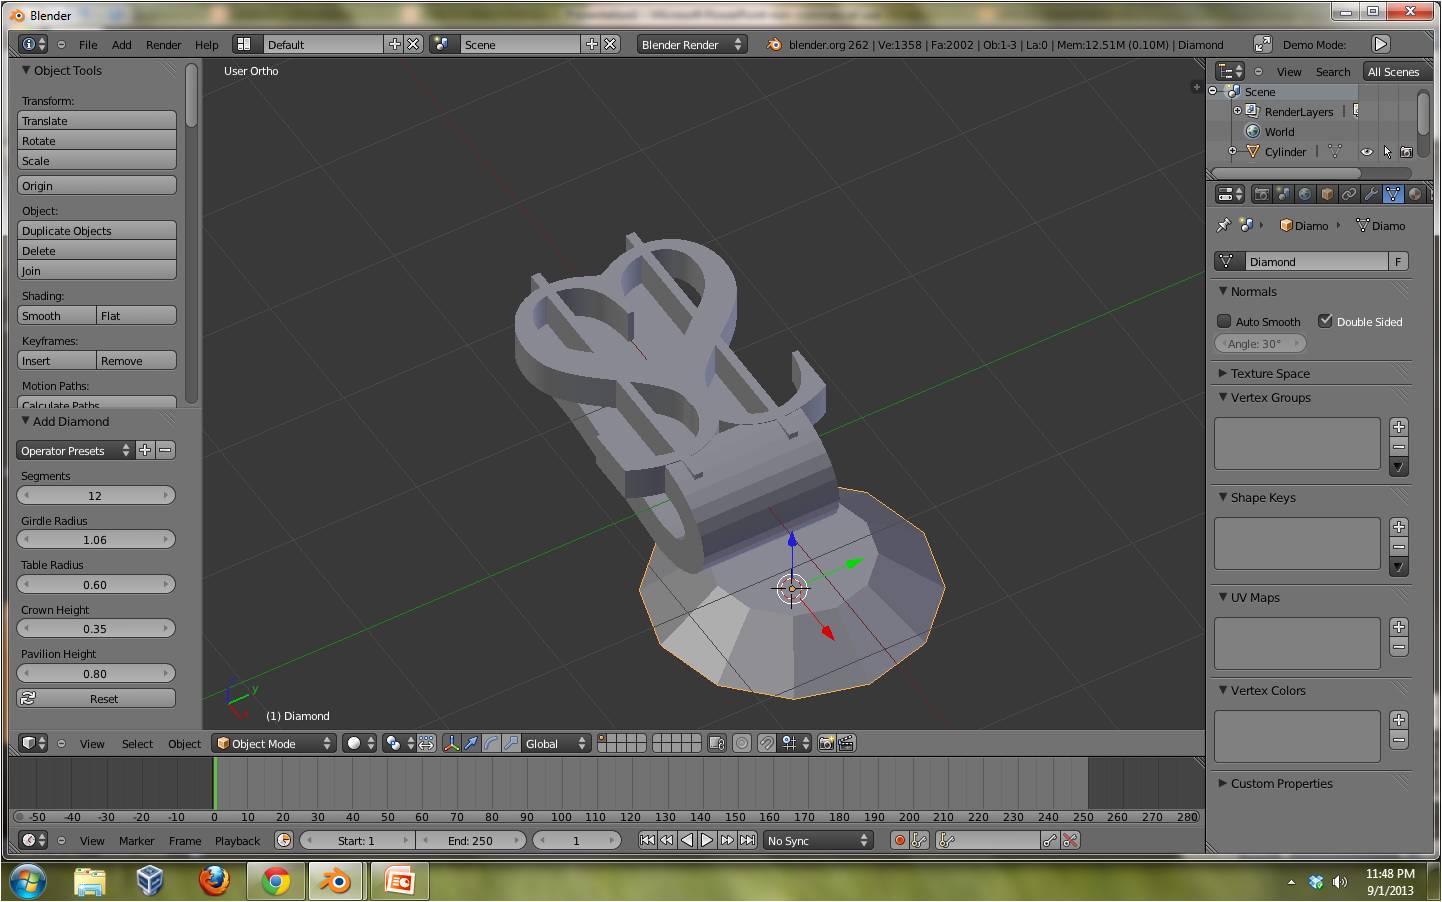The width and height of the screenshot is (1442, 902).
Task: Click Smooth shading button
Action: coord(57,315)
